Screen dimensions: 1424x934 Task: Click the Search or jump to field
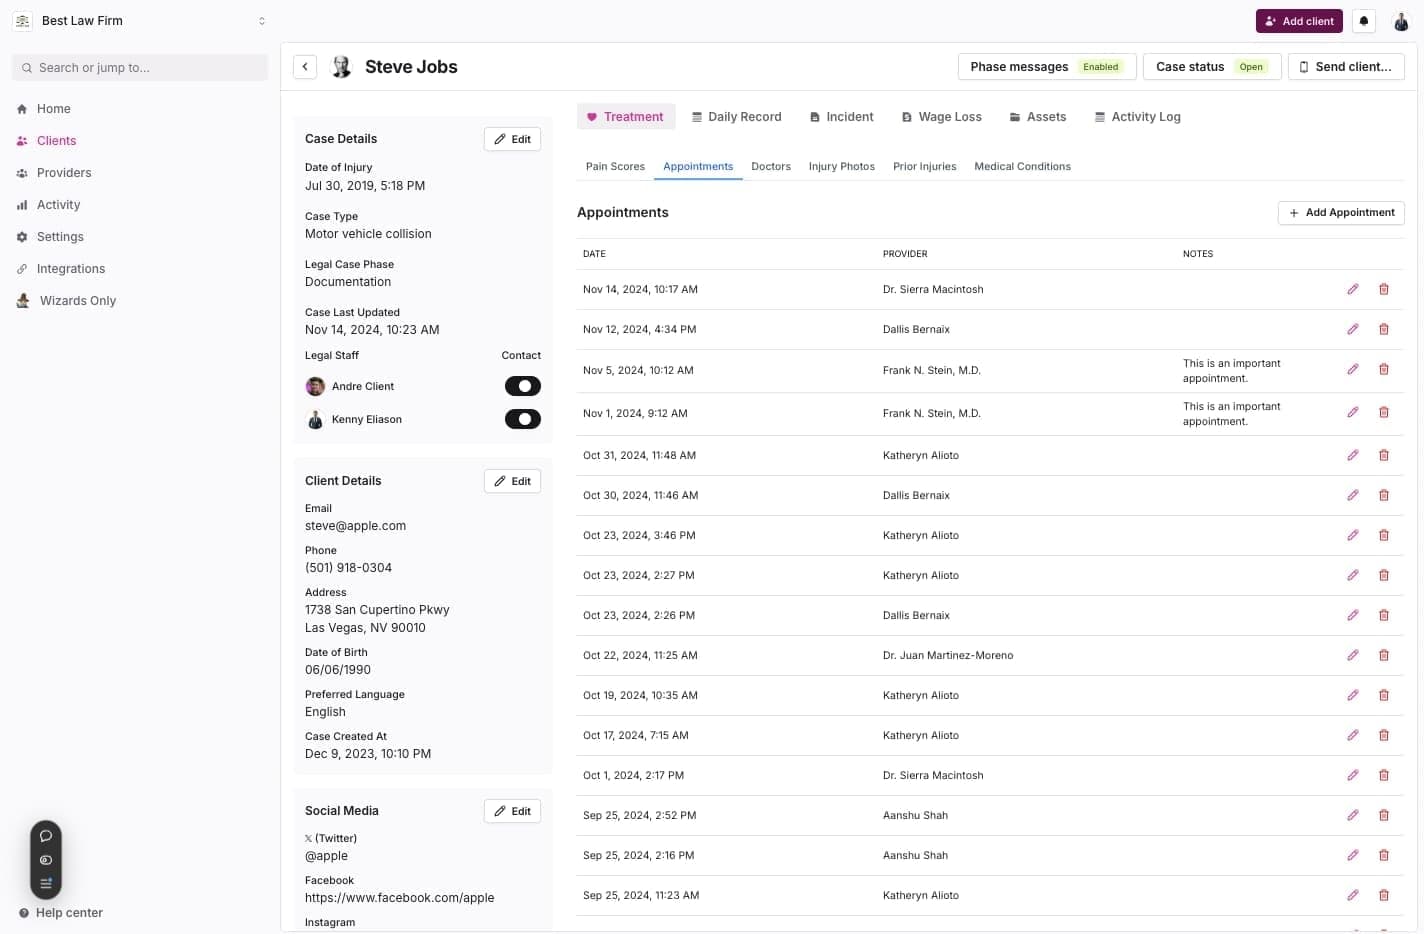(139, 67)
